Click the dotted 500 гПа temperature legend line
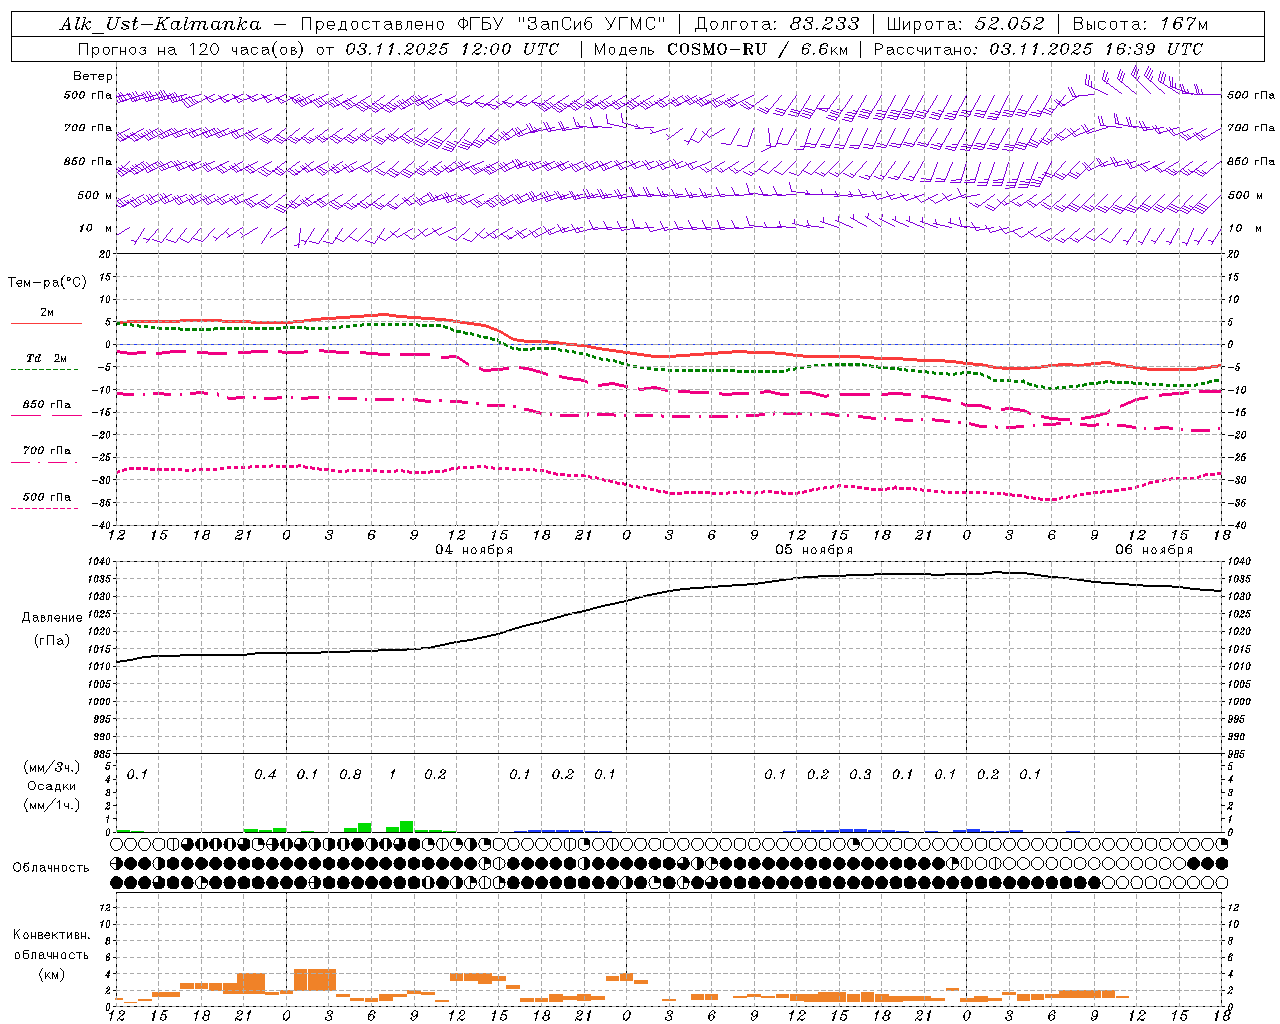Image resolution: width=1280 pixels, height=1024 pixels. (x=46, y=508)
